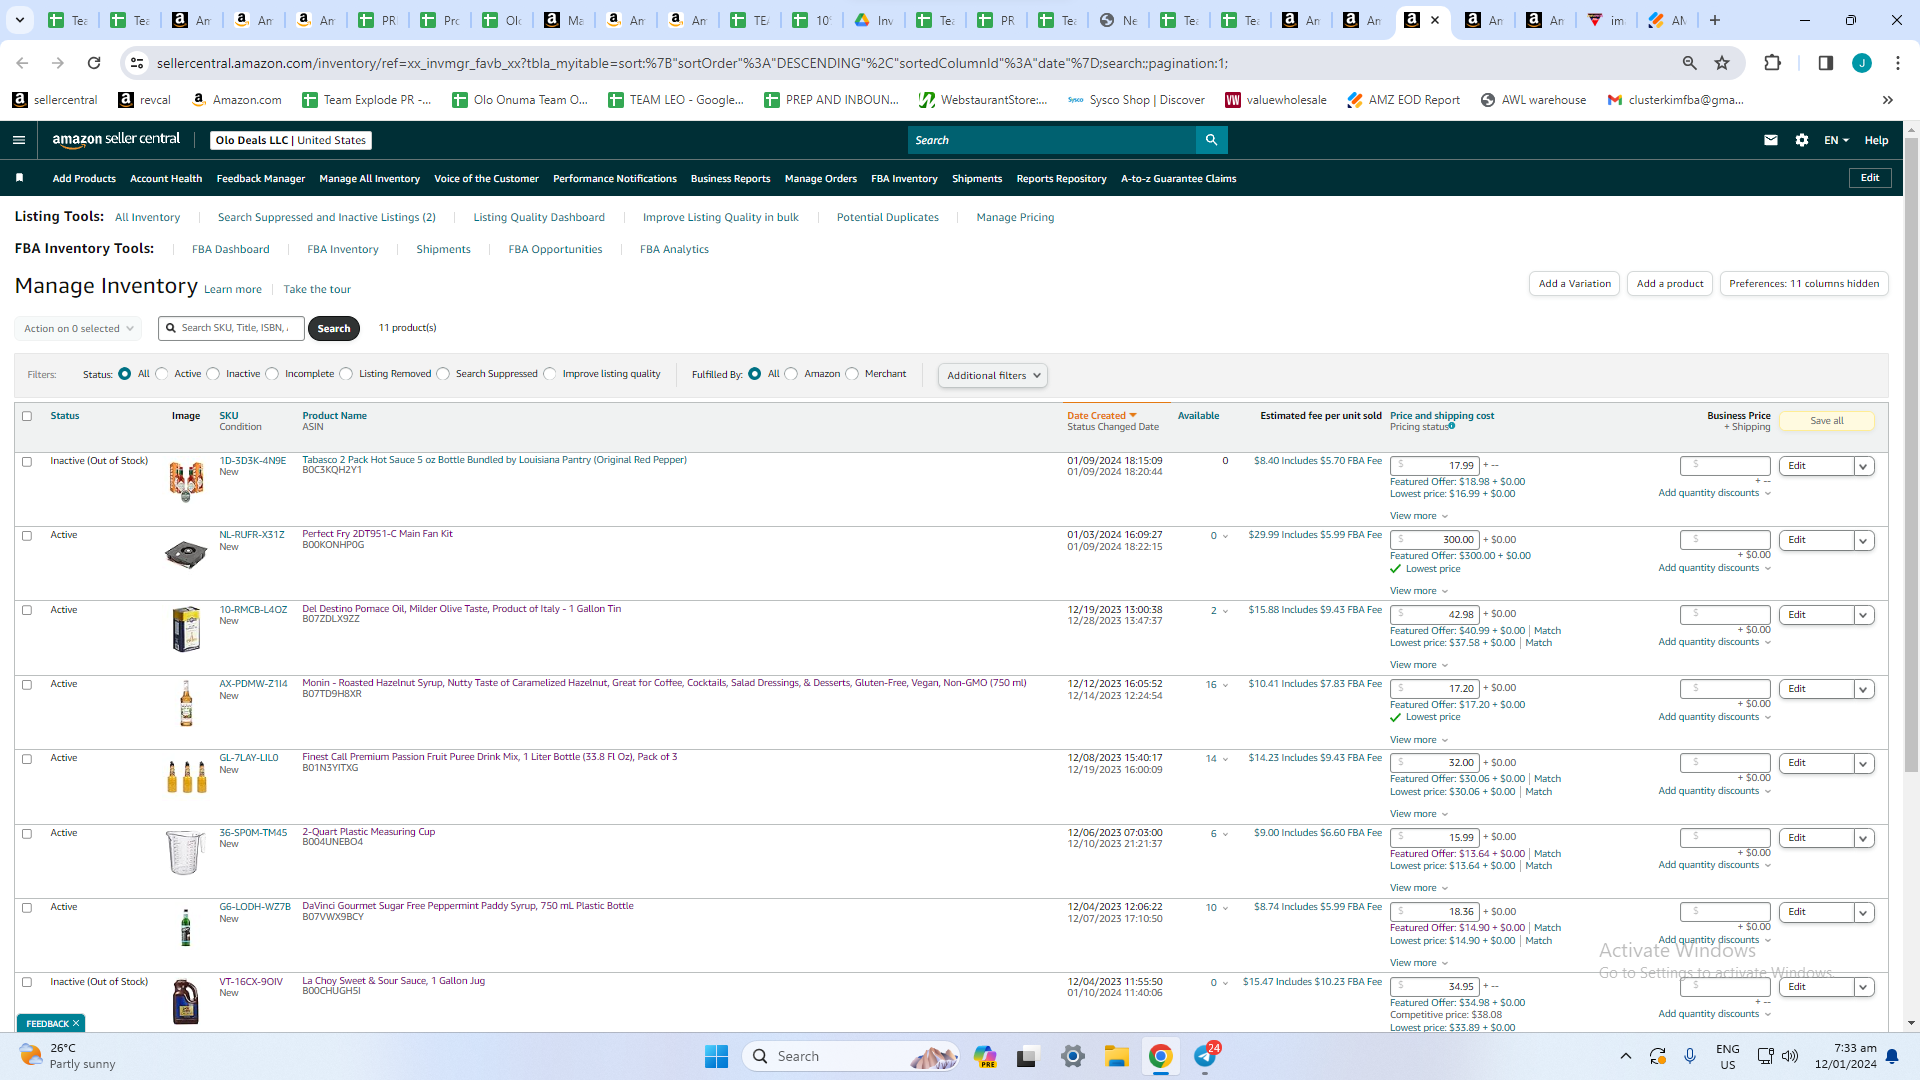Screen dimensions: 1920x1080
Task: Open the EN language dropdown
Action: point(1837,140)
